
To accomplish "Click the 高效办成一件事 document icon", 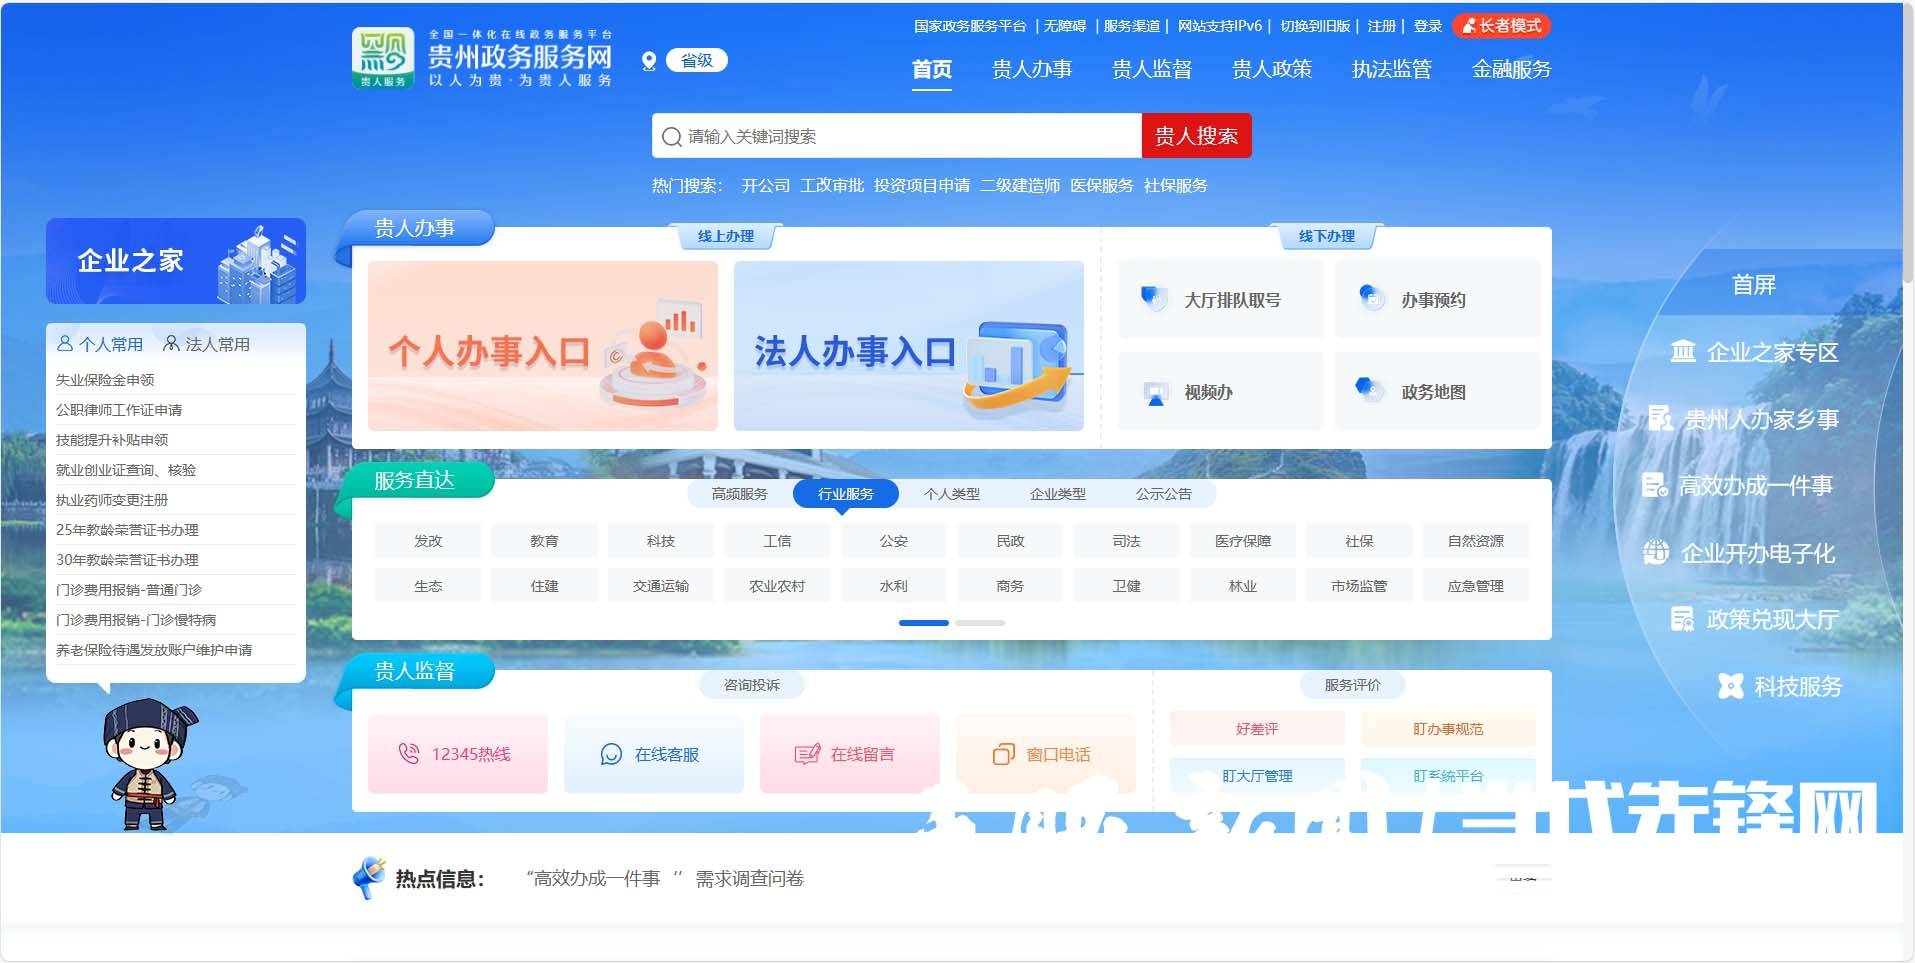I will (x=1655, y=485).
